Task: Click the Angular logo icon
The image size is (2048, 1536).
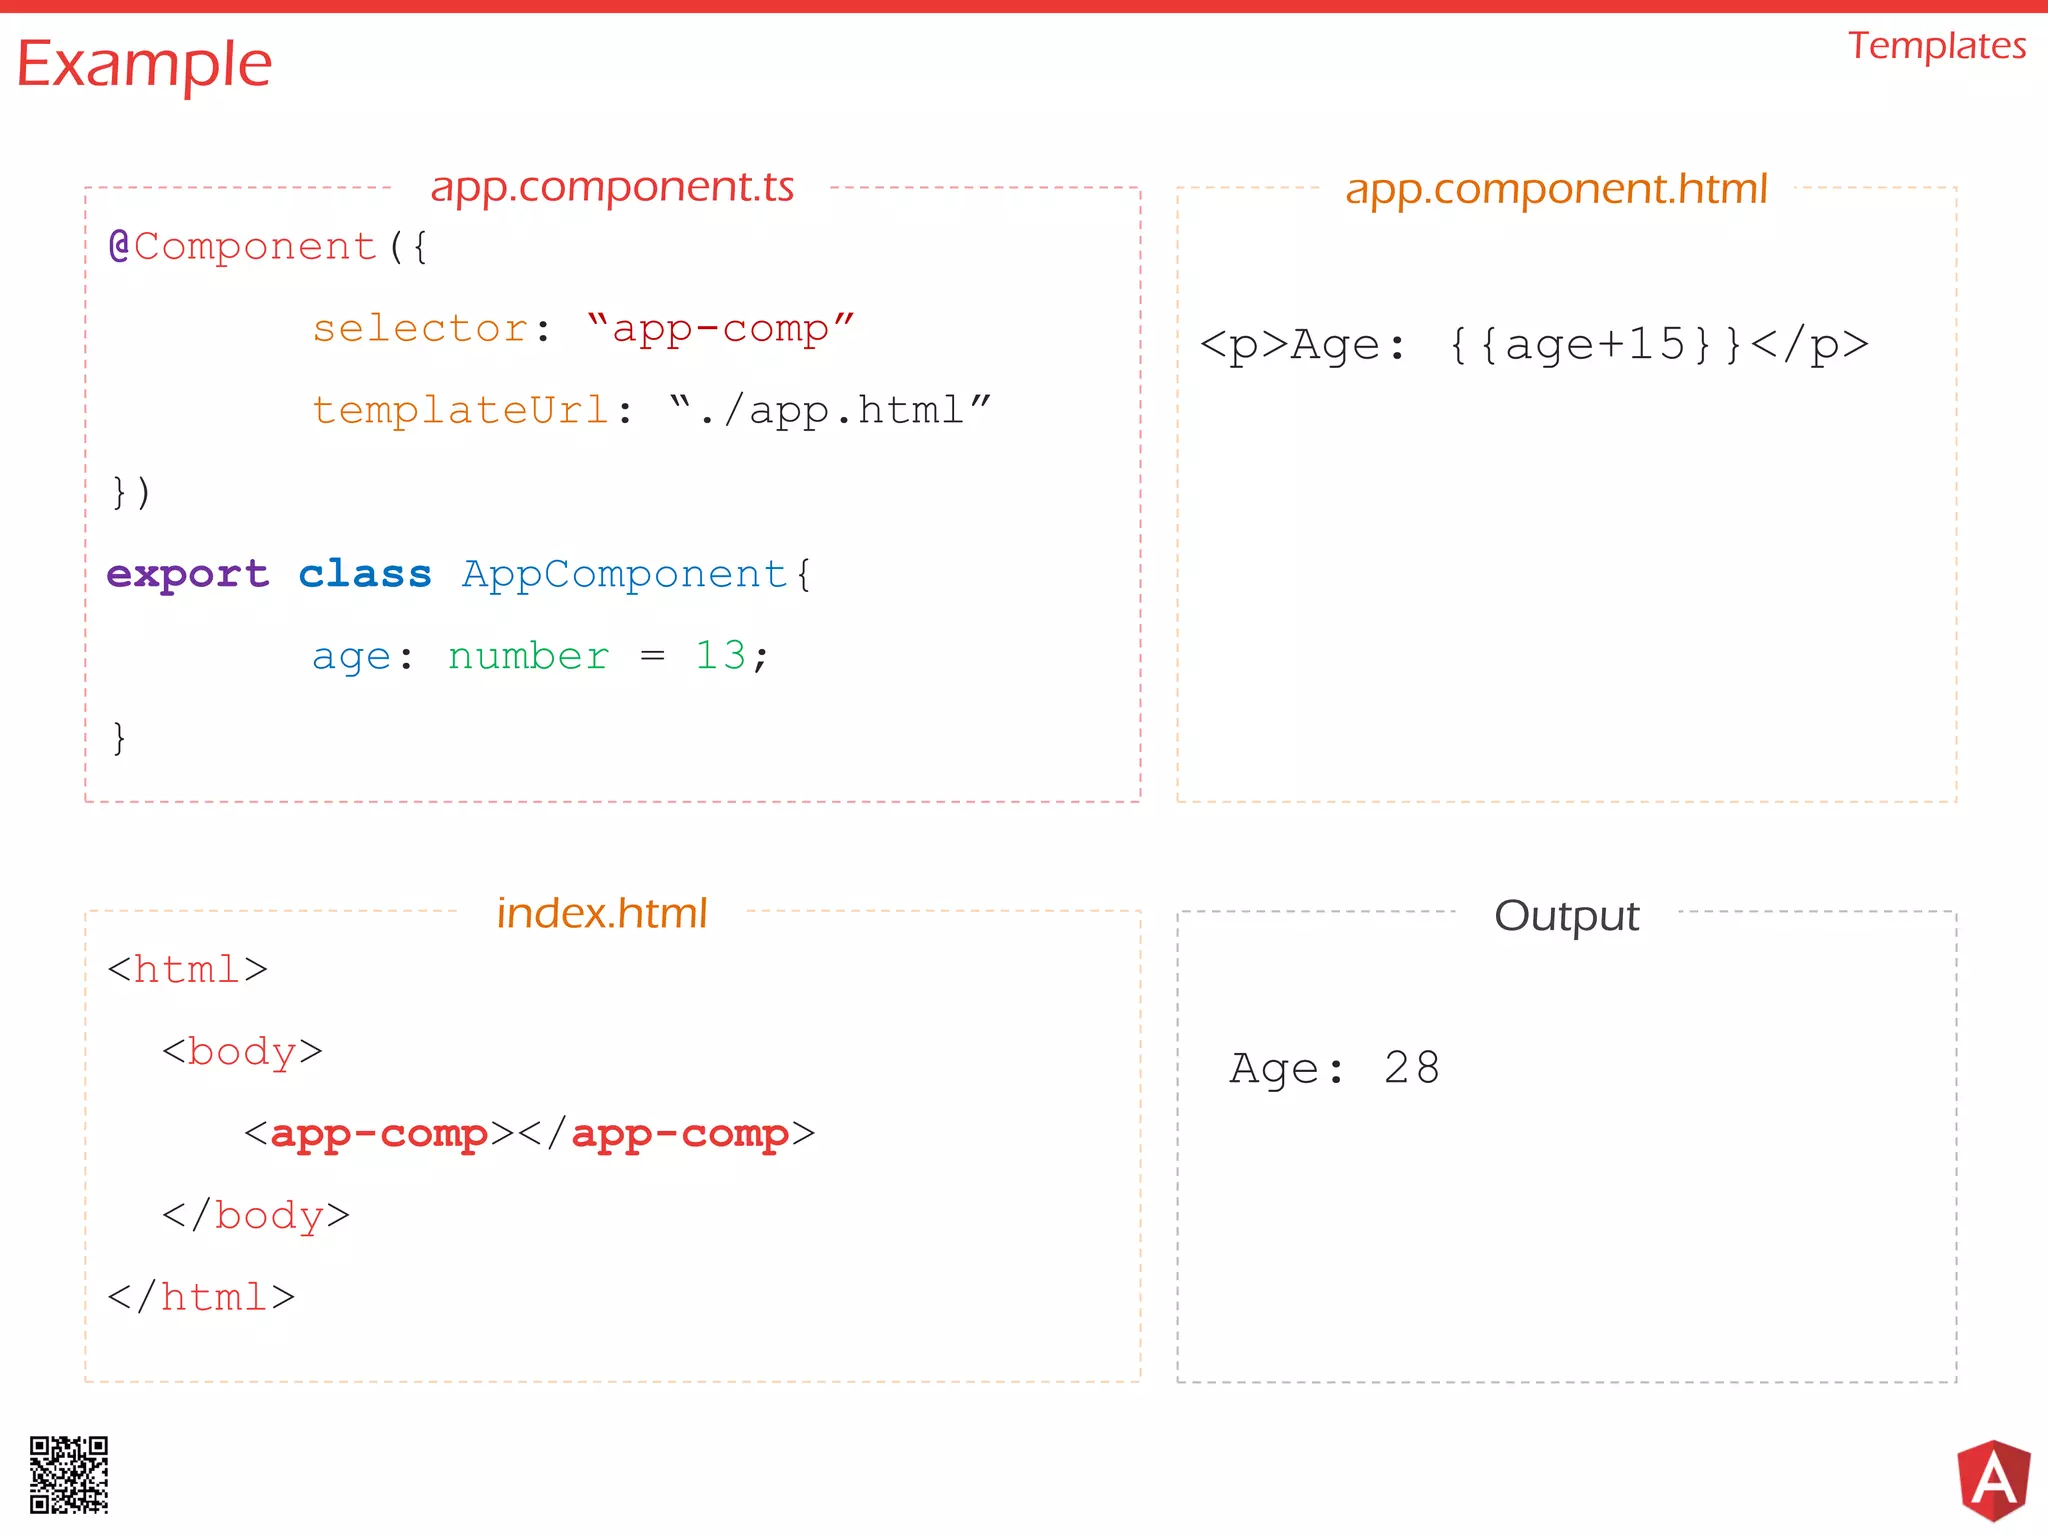Action: 1993,1479
